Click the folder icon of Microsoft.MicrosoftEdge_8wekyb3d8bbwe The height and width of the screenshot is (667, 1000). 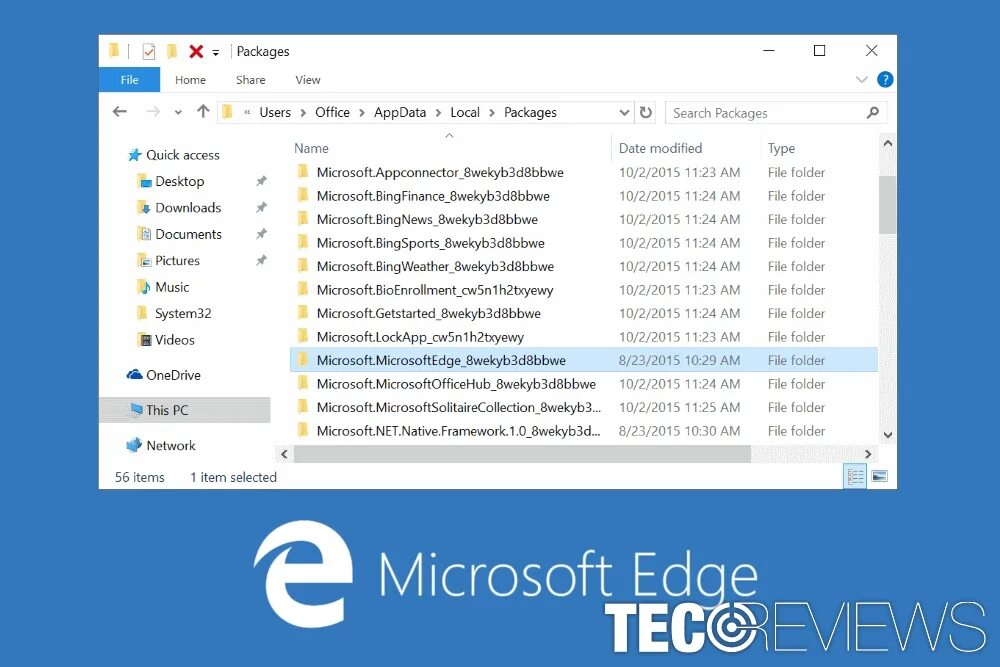pyautogui.click(x=303, y=360)
